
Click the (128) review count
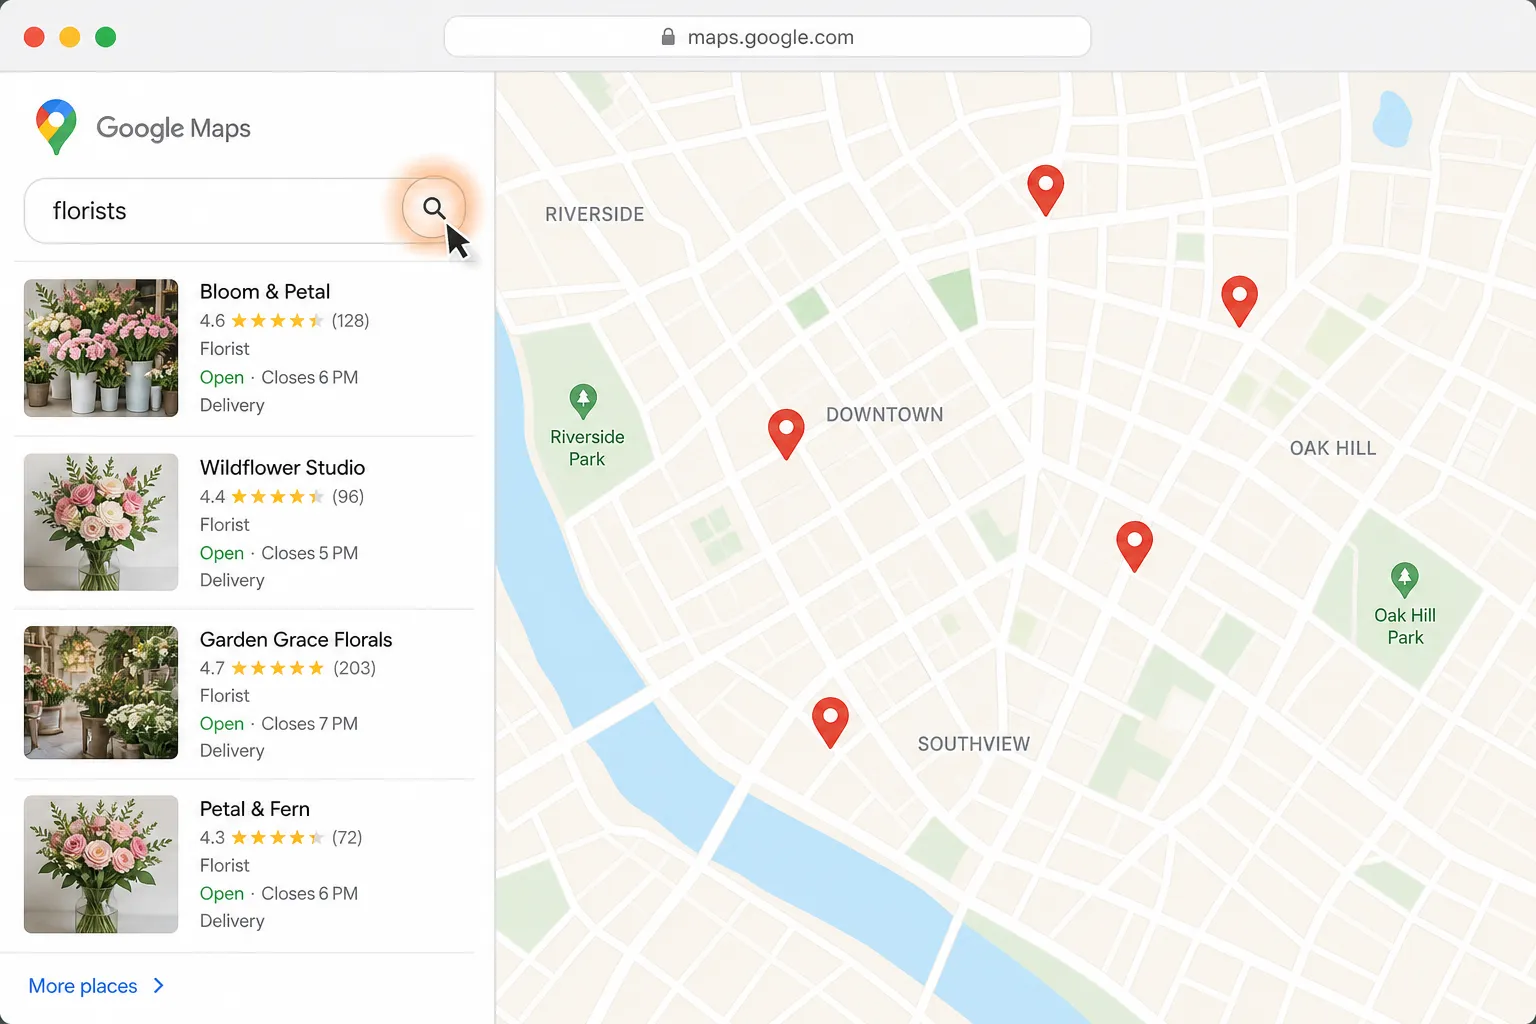click(351, 321)
